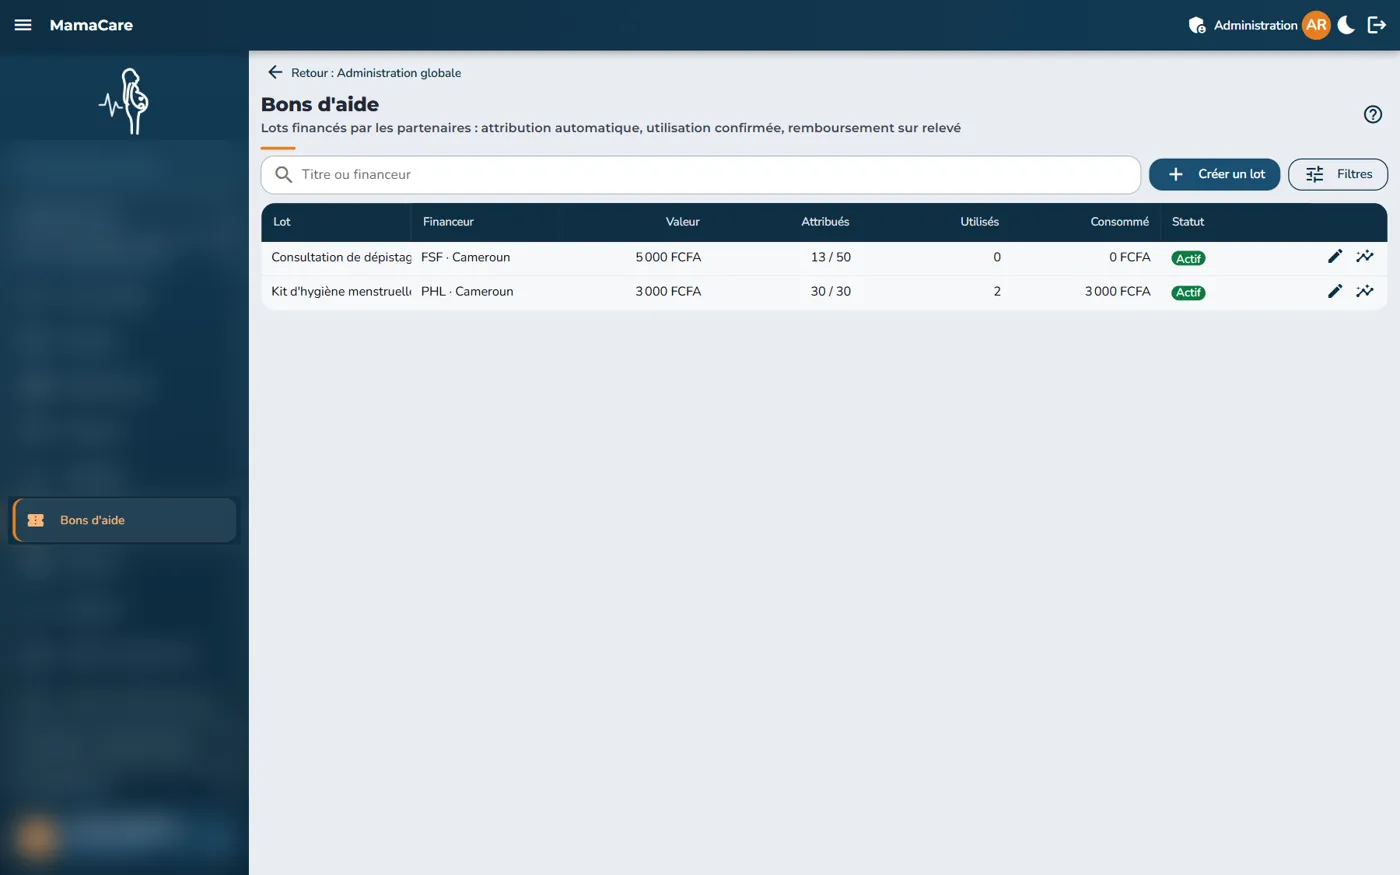
Task: Click Créer un lot button
Action: point(1214,174)
